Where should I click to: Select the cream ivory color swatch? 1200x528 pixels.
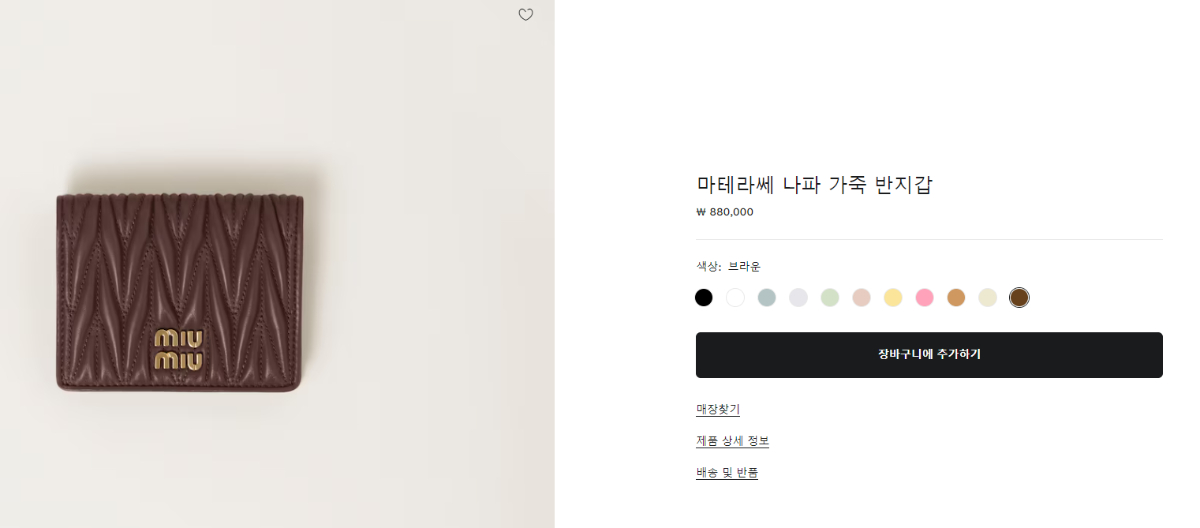tap(987, 297)
